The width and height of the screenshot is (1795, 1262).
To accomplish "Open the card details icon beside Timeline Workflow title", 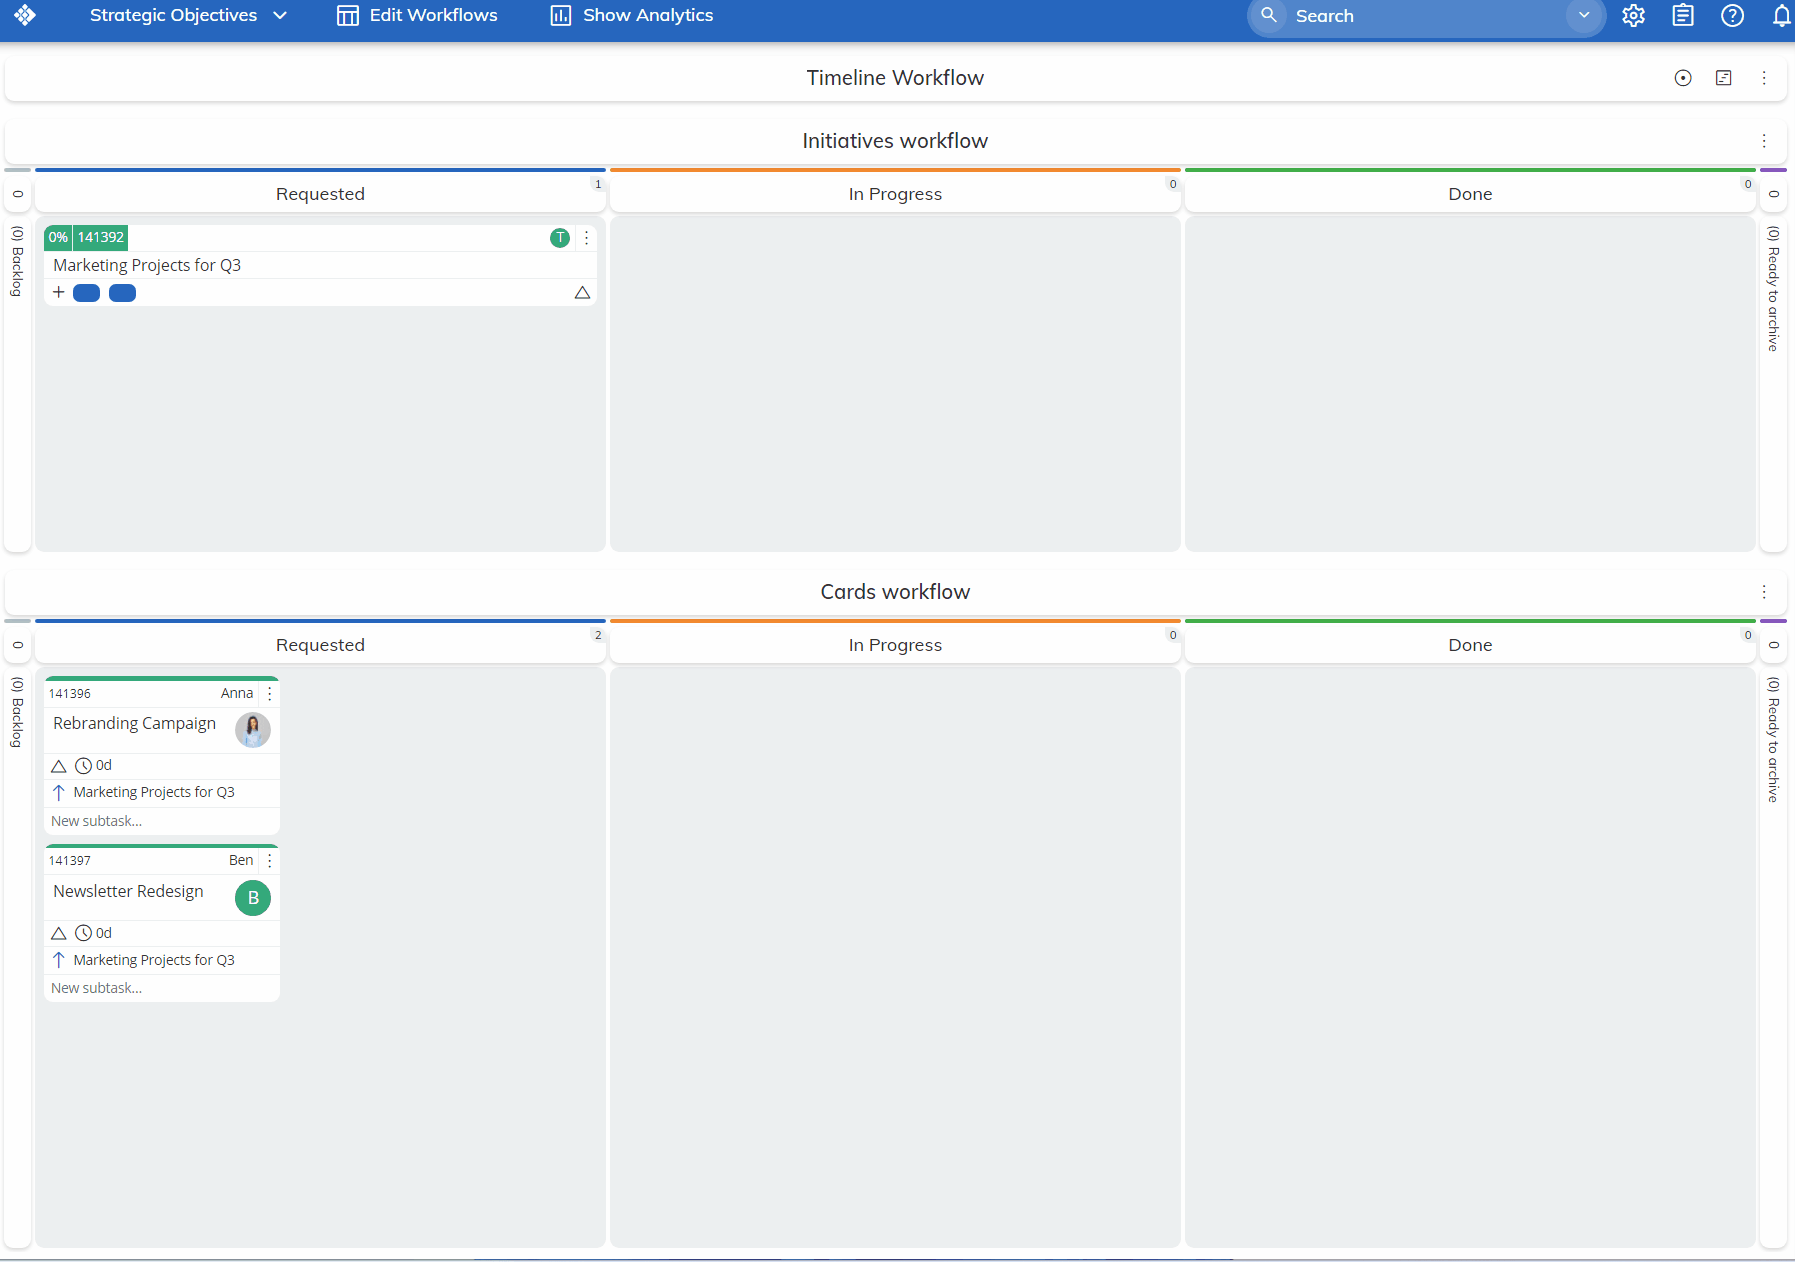I will pyautogui.click(x=1723, y=78).
